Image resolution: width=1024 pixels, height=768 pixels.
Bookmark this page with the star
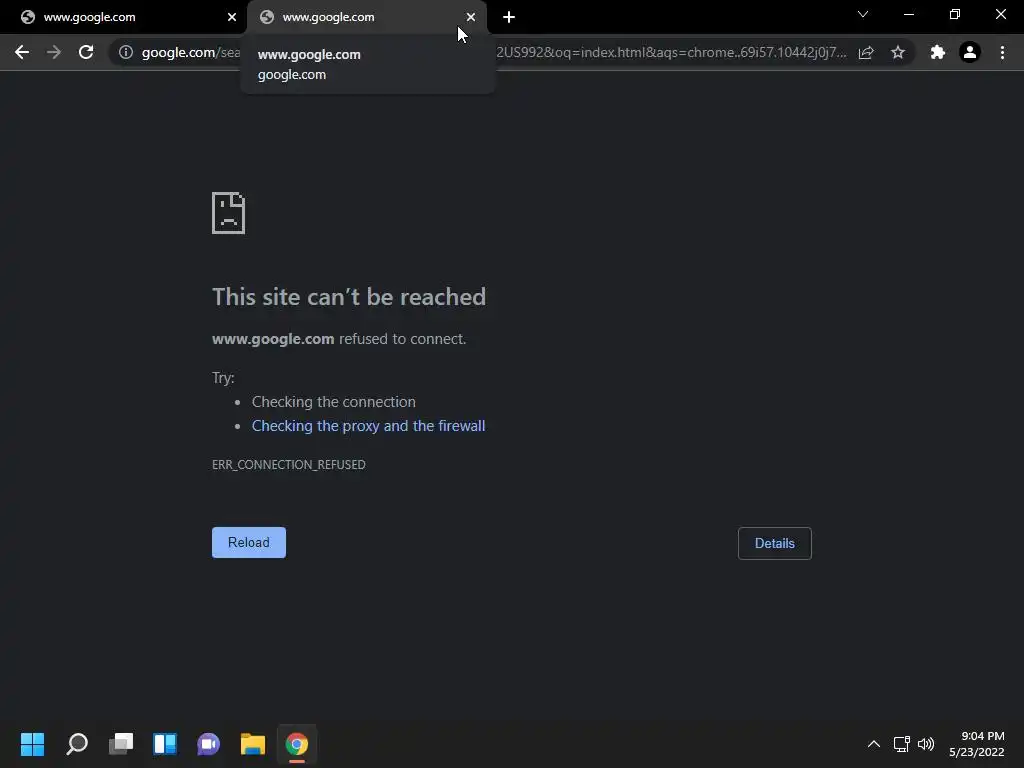(898, 52)
